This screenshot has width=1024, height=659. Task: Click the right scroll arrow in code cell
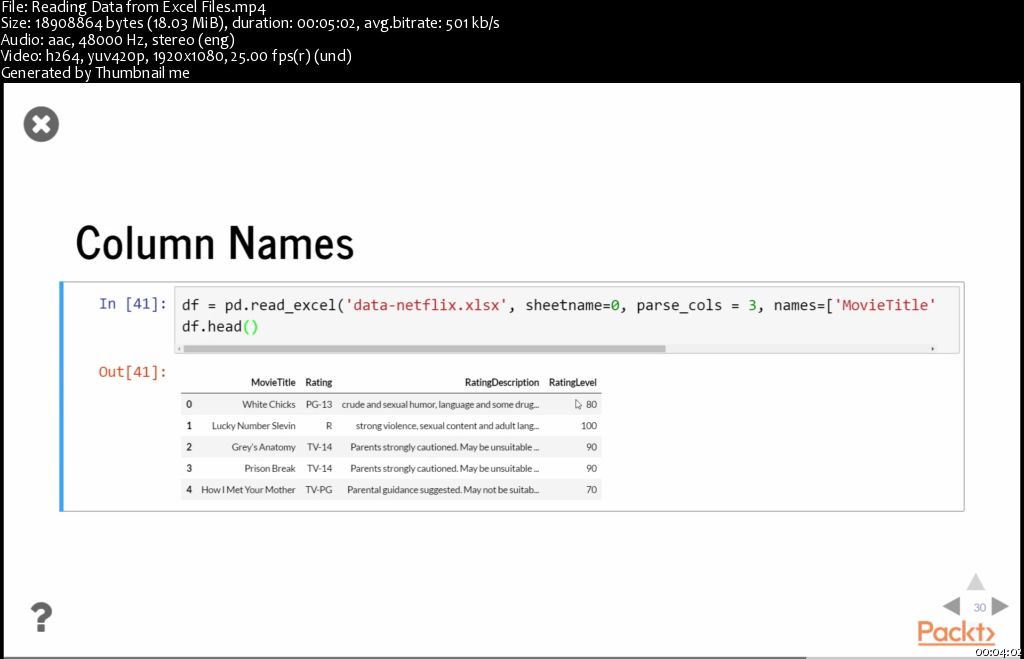pos(933,349)
